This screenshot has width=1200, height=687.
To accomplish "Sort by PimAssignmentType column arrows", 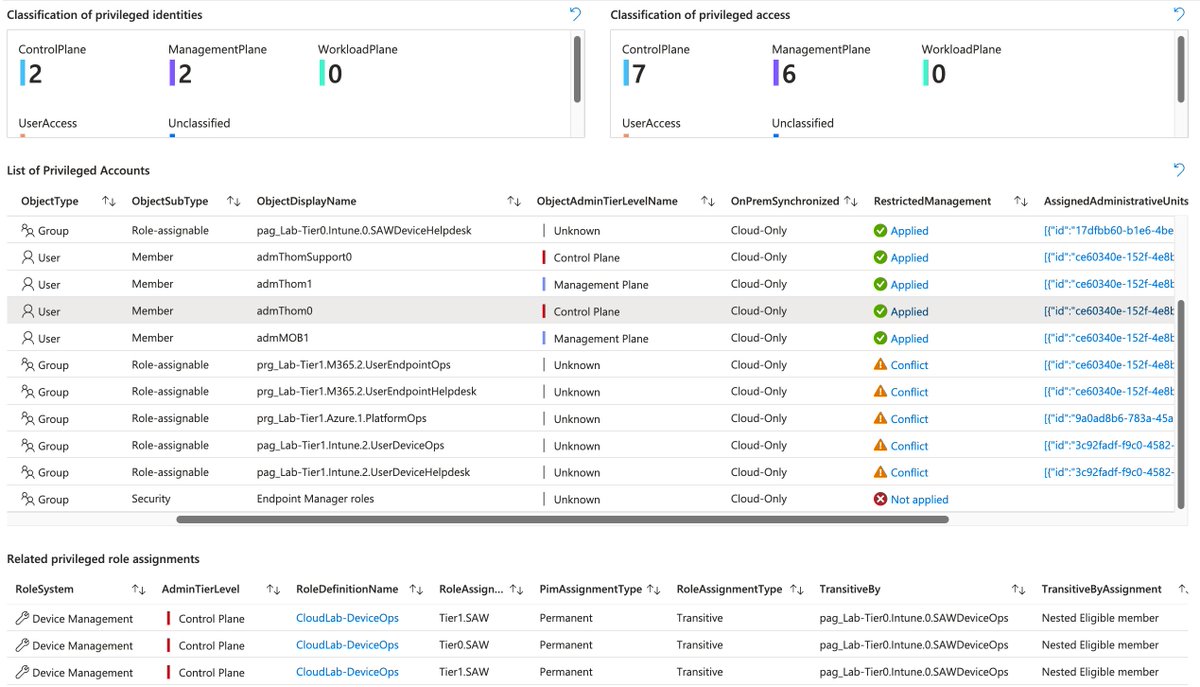I will coord(654,590).
